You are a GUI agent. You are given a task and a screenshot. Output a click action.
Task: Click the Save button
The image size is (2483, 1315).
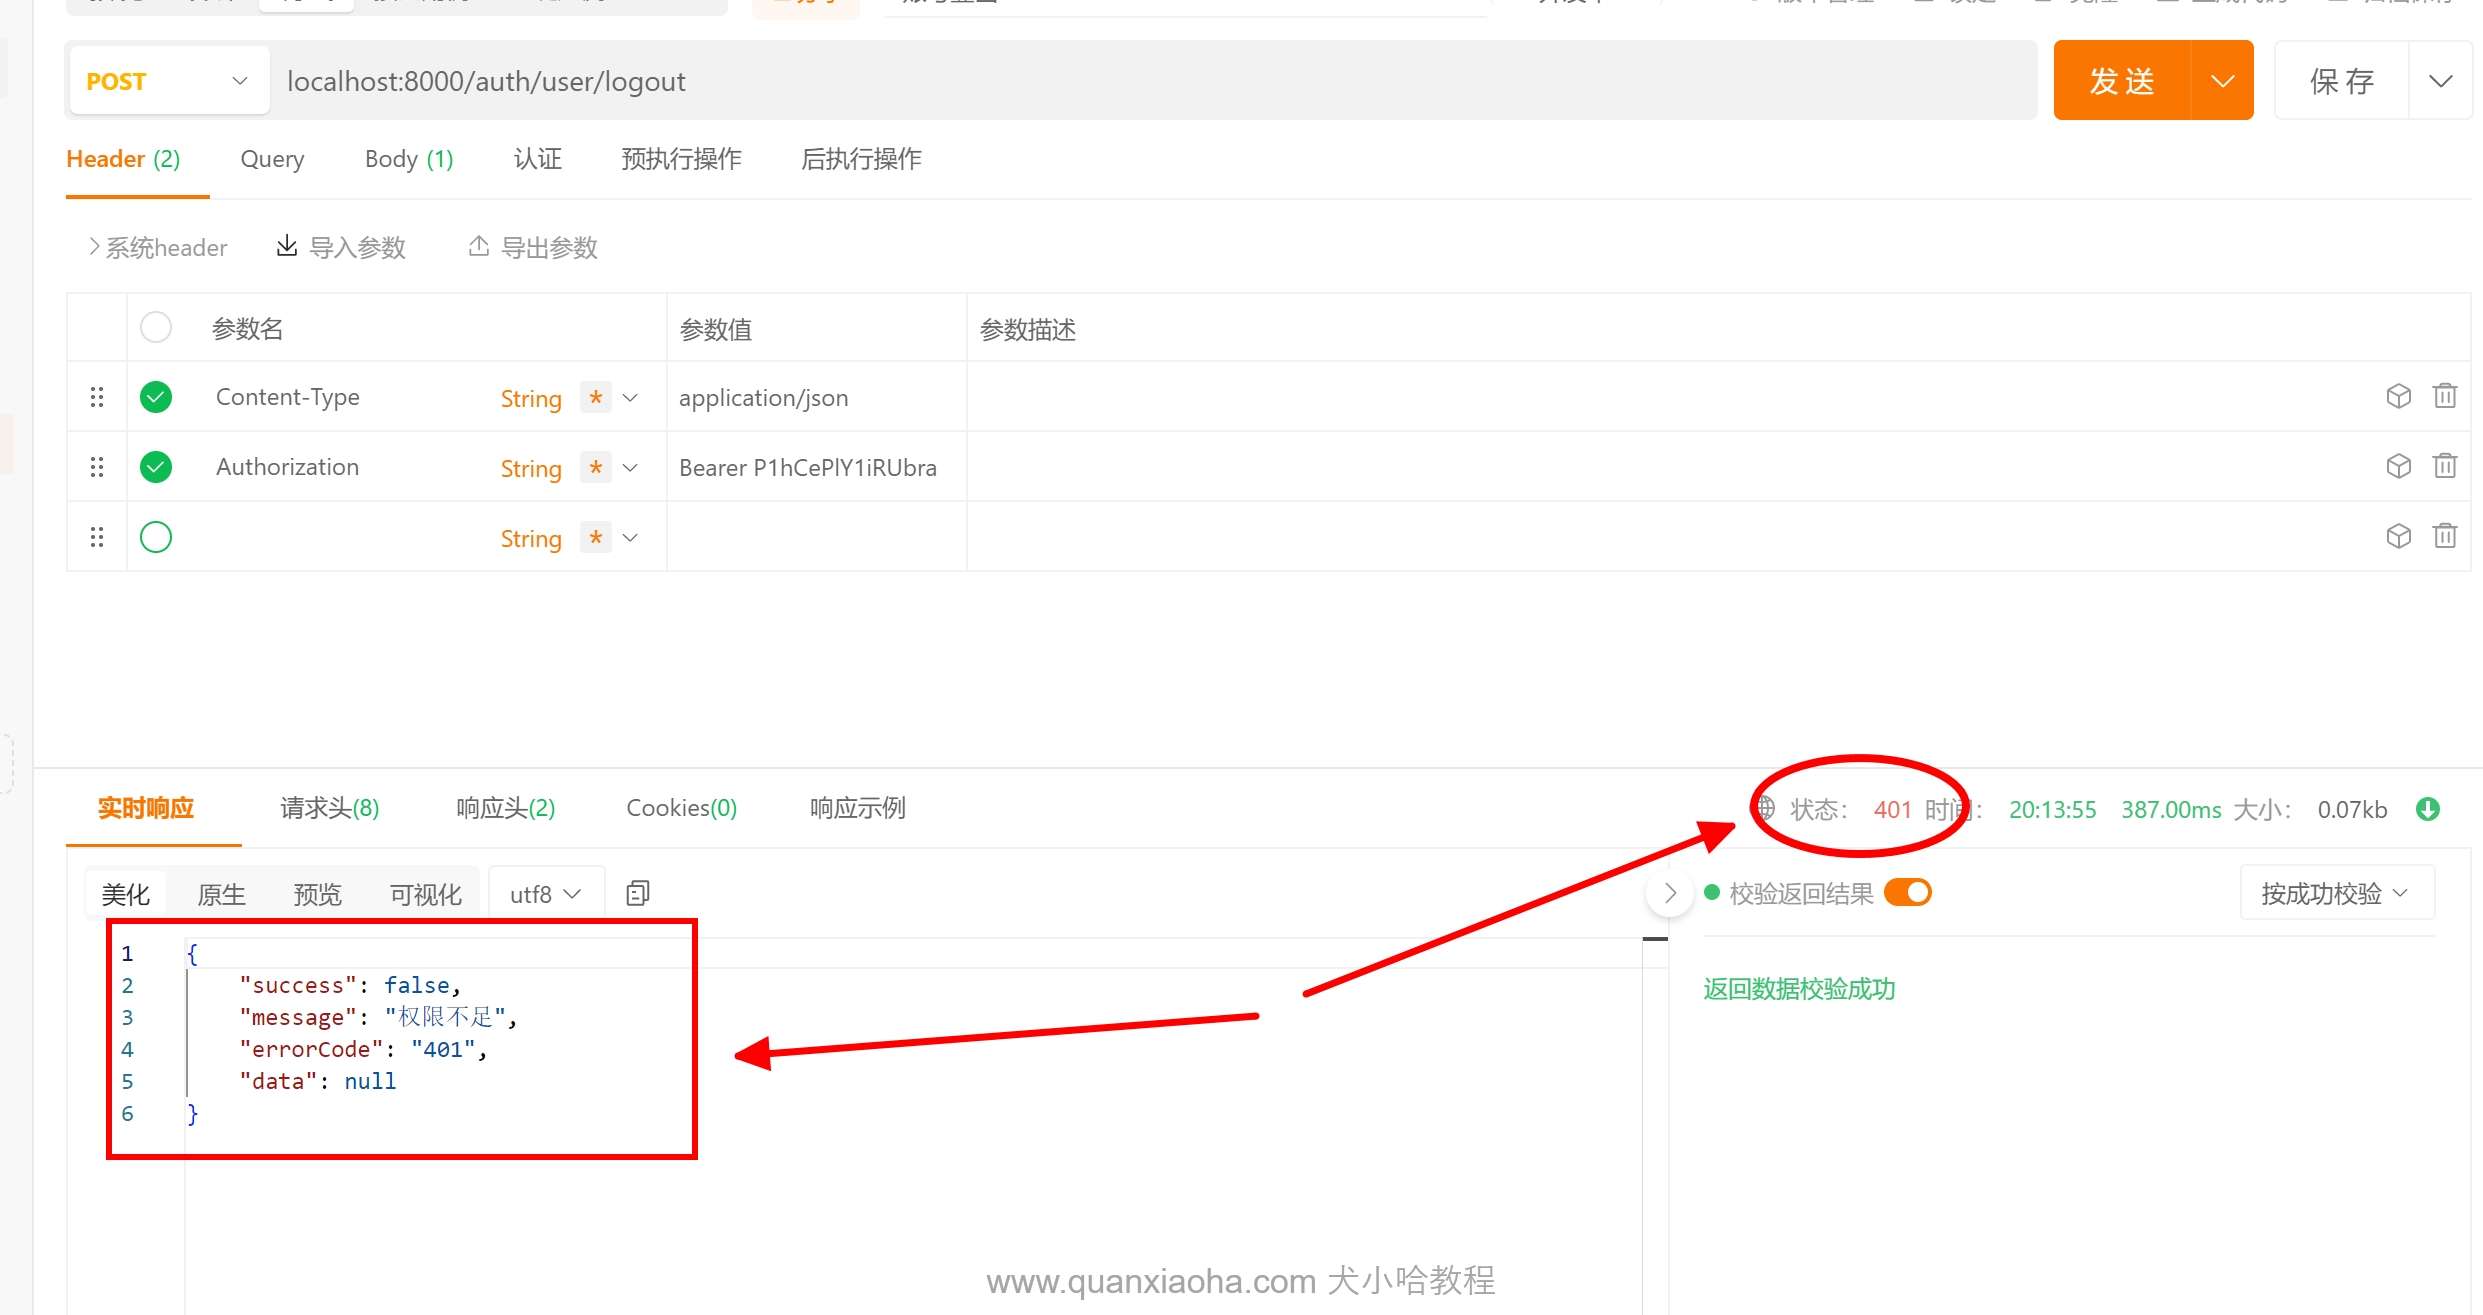(2341, 81)
